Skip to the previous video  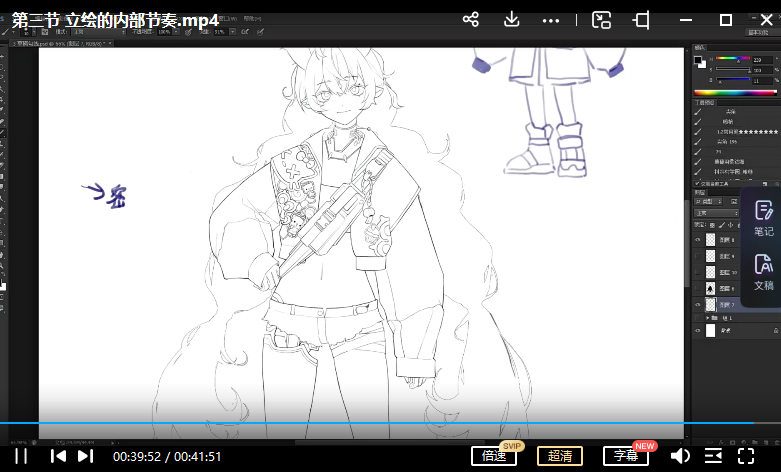(59, 456)
